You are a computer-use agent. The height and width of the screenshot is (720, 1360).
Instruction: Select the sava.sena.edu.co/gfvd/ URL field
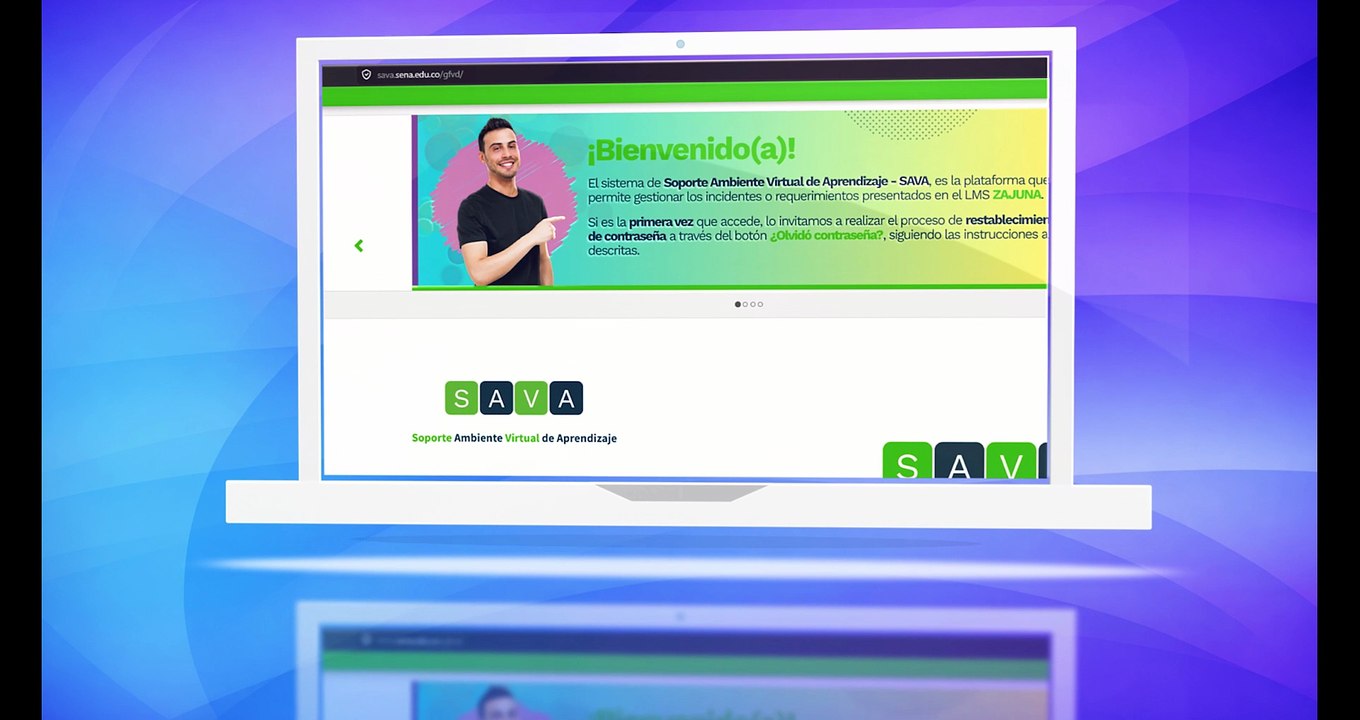click(x=420, y=75)
